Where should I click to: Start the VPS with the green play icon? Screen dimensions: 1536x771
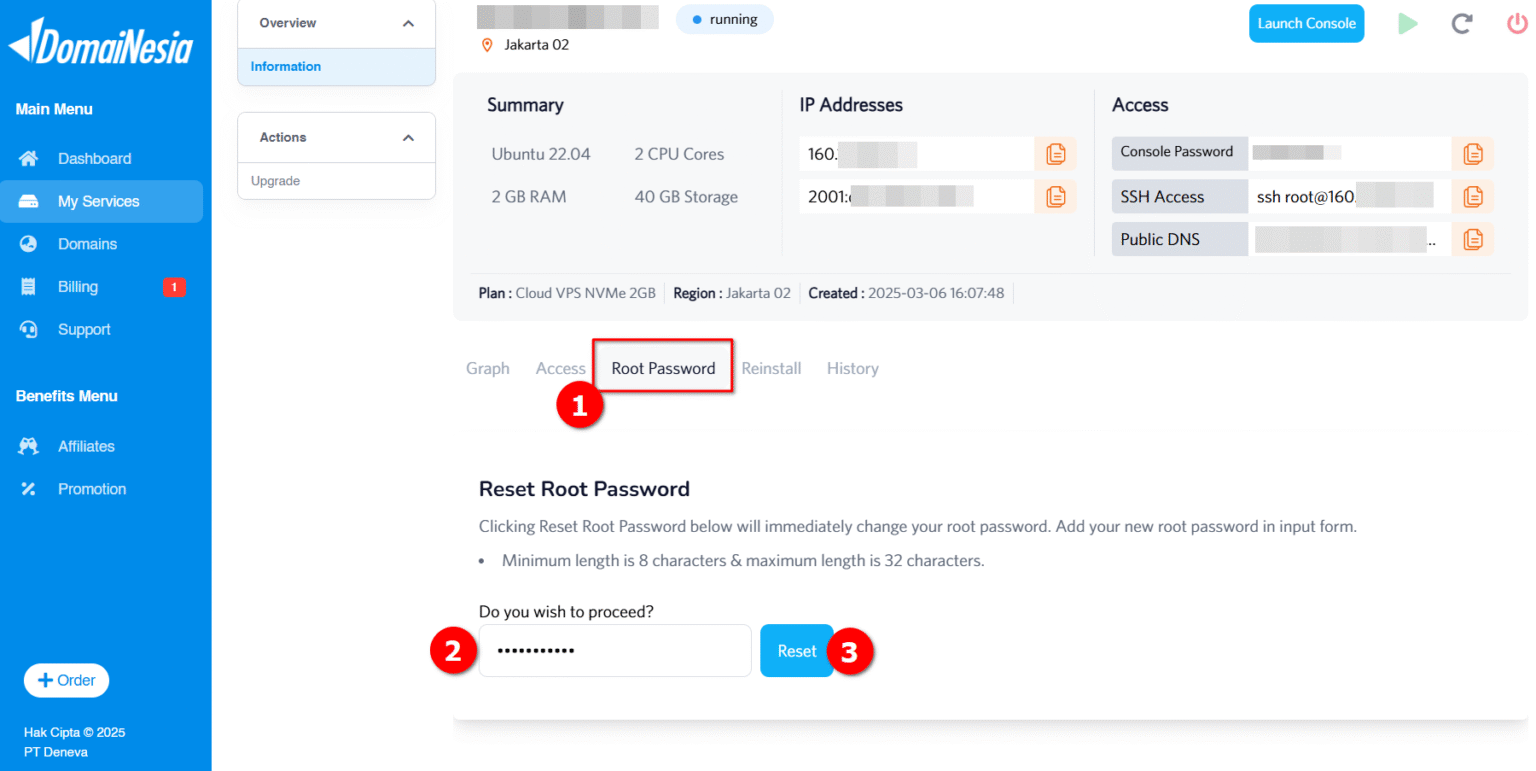tap(1408, 23)
